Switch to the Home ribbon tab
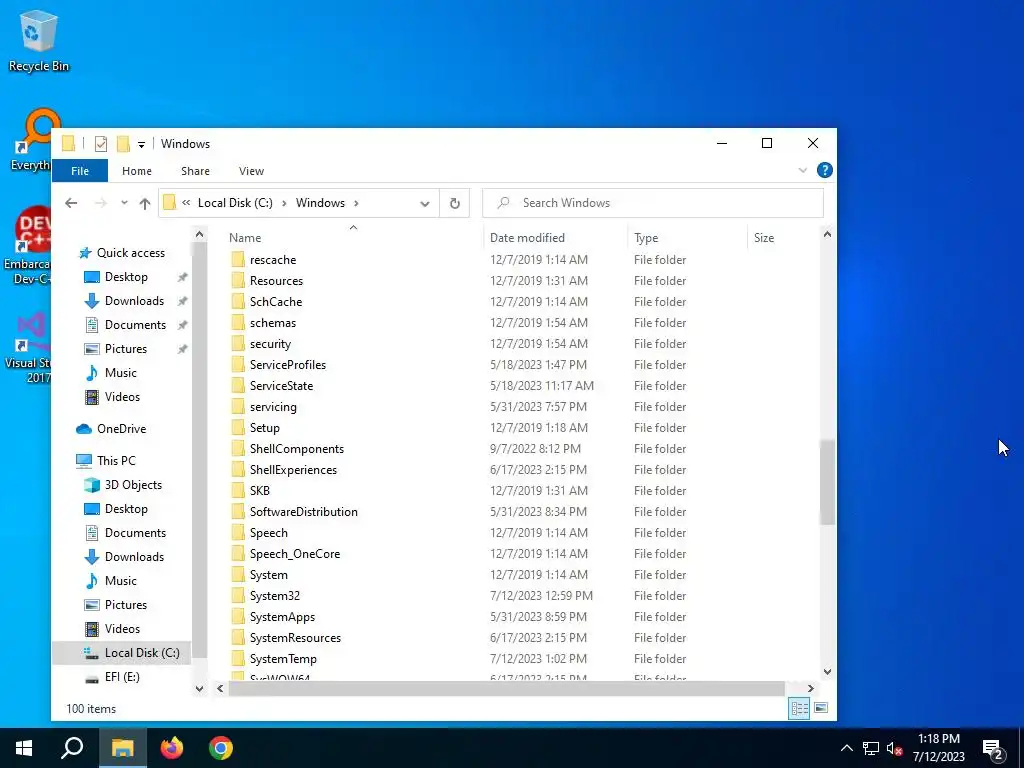1024x768 pixels. tap(136, 171)
